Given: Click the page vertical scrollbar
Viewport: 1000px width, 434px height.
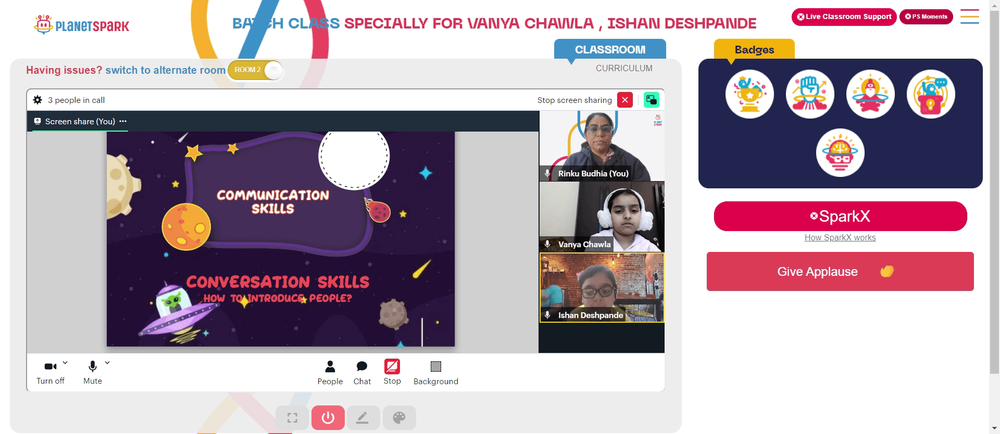Looking at the screenshot, I should [x=995, y=191].
